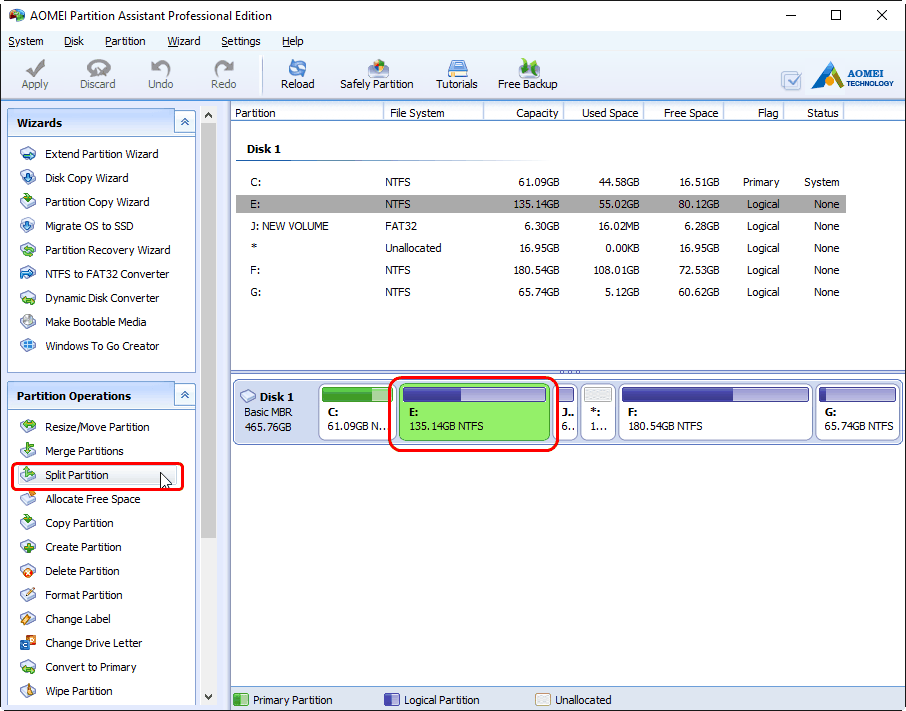The height and width of the screenshot is (711, 906).
Task: Select the J: NEW VOLUME row
Action: click(541, 226)
